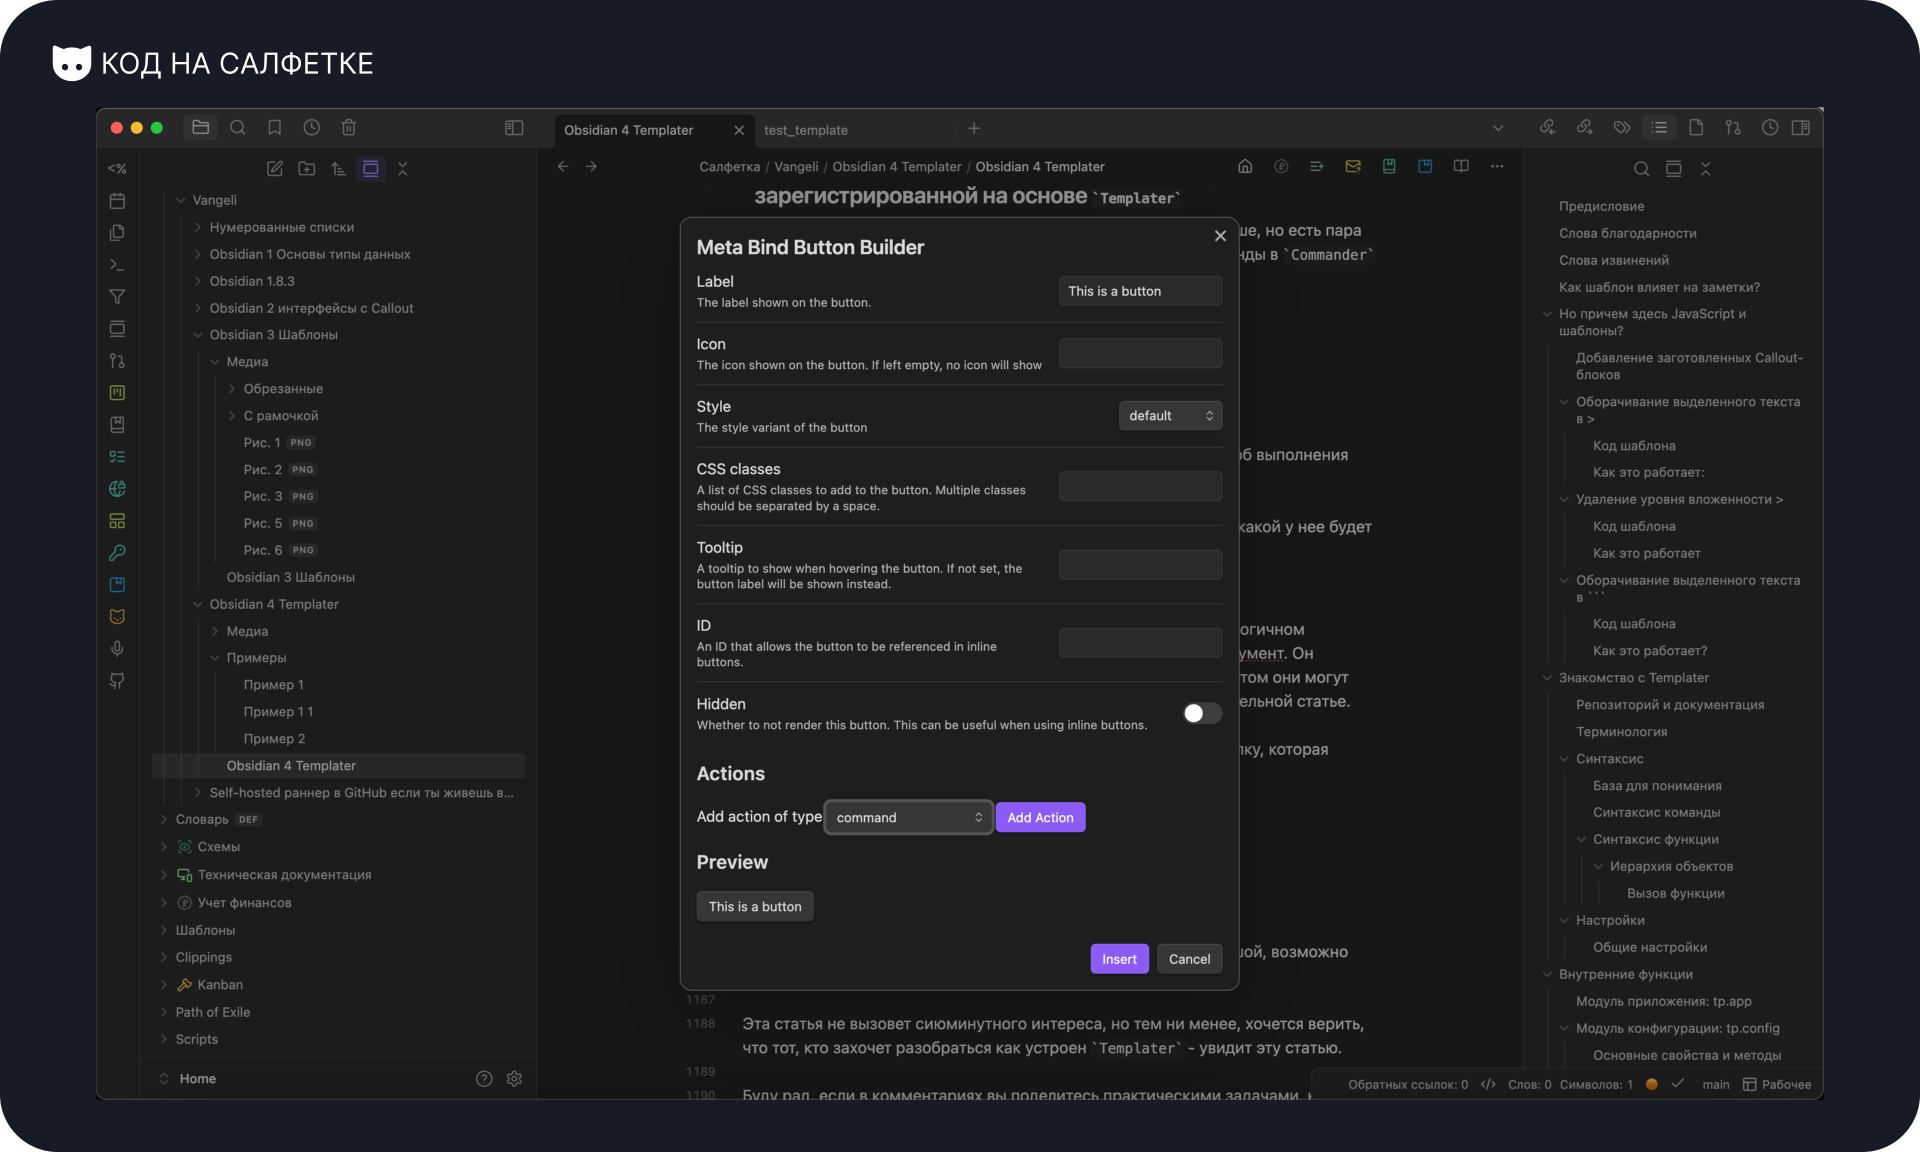1920x1152 pixels.
Task: Collapse Знакомство с Templater outline section
Action: [1547, 678]
